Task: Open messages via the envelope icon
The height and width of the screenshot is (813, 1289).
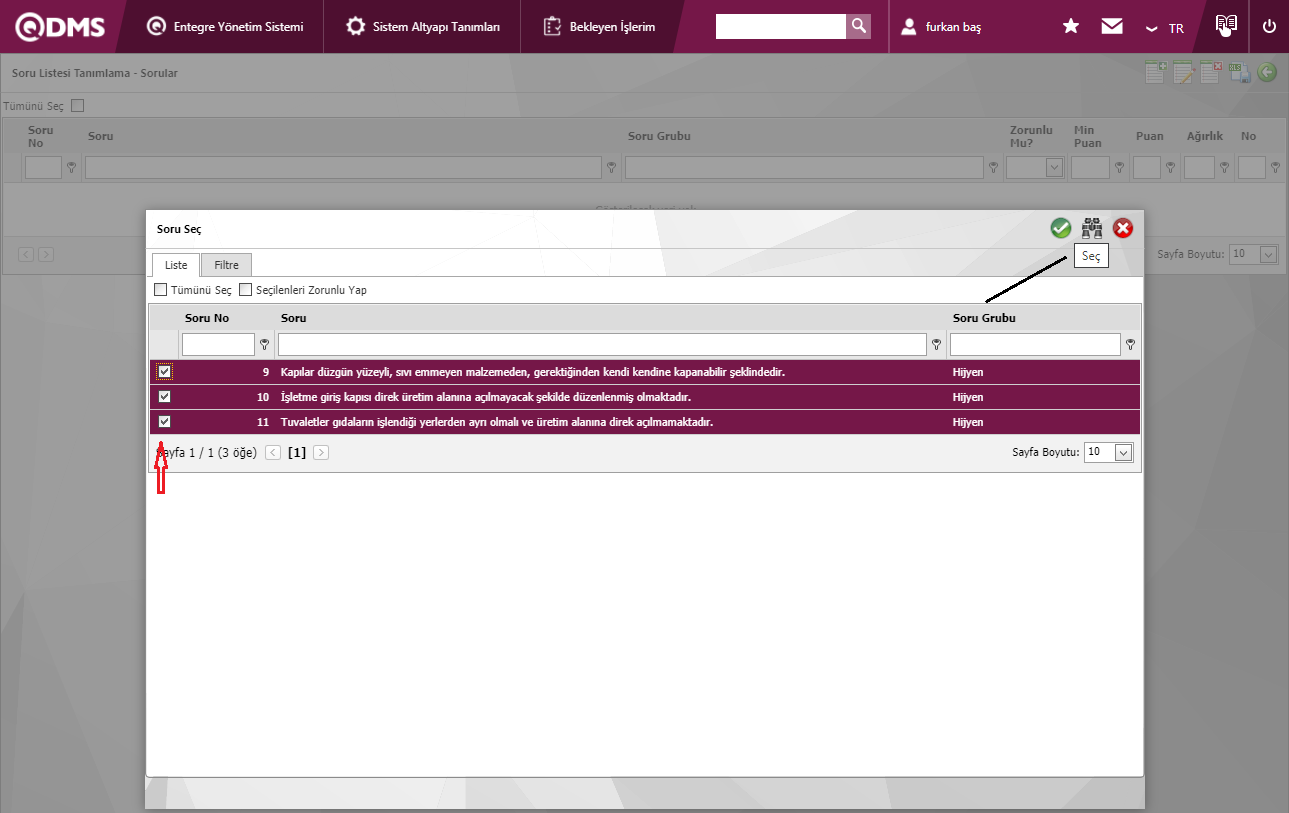Action: [x=1112, y=27]
